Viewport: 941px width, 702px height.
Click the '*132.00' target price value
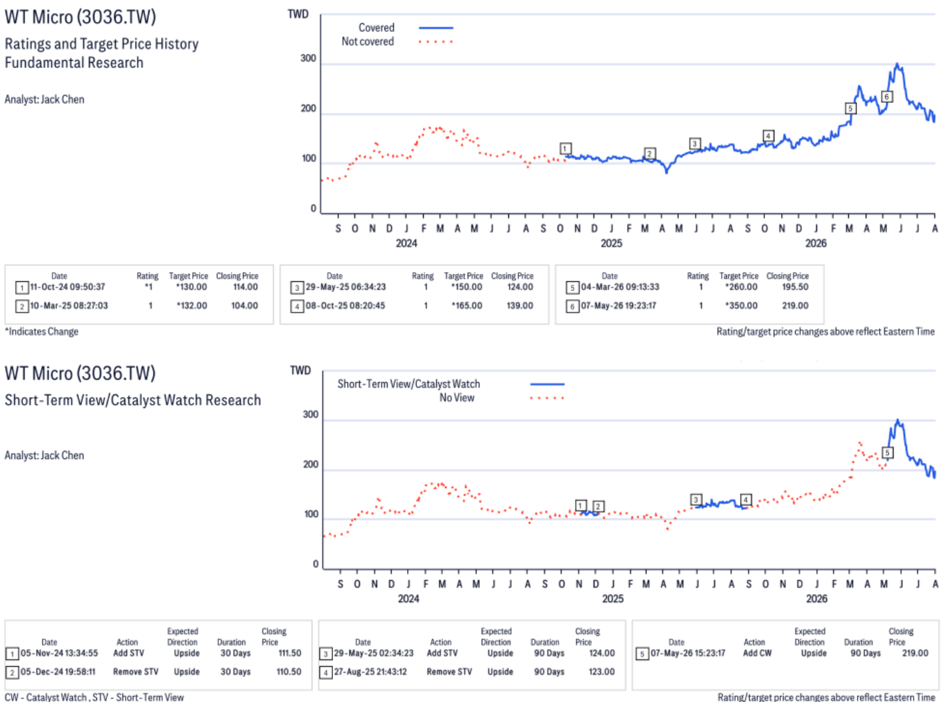pos(191,305)
